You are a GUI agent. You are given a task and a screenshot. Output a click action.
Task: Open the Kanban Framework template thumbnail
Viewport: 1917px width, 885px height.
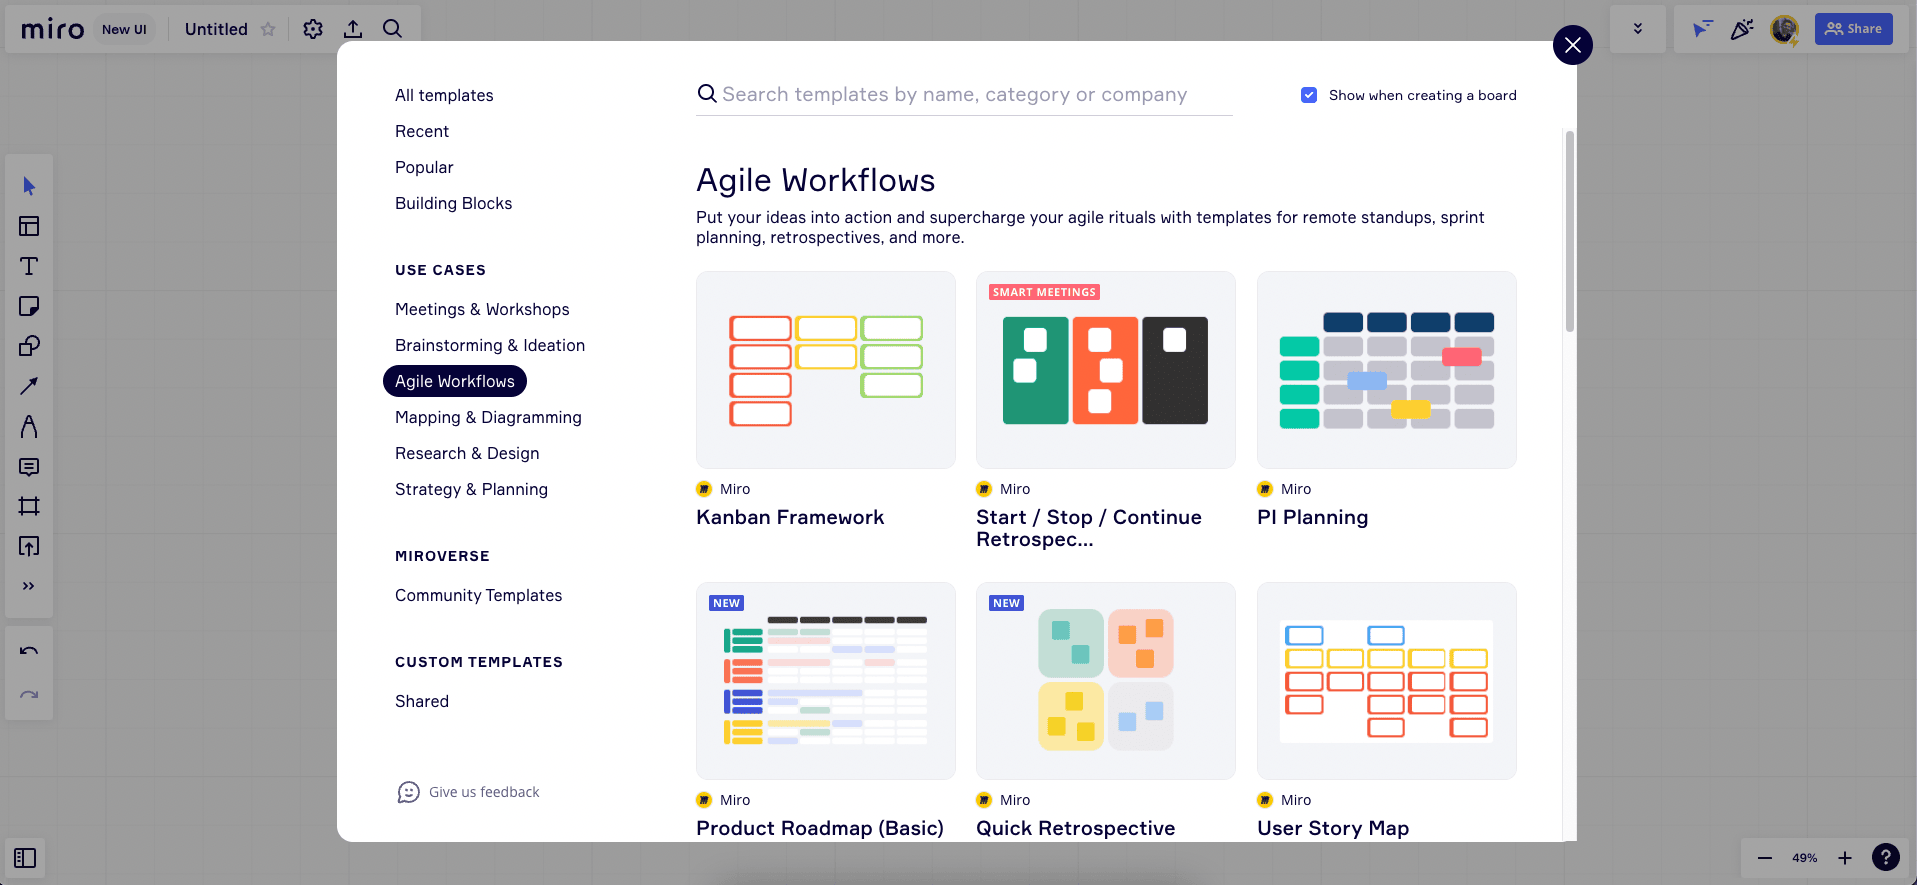(826, 370)
